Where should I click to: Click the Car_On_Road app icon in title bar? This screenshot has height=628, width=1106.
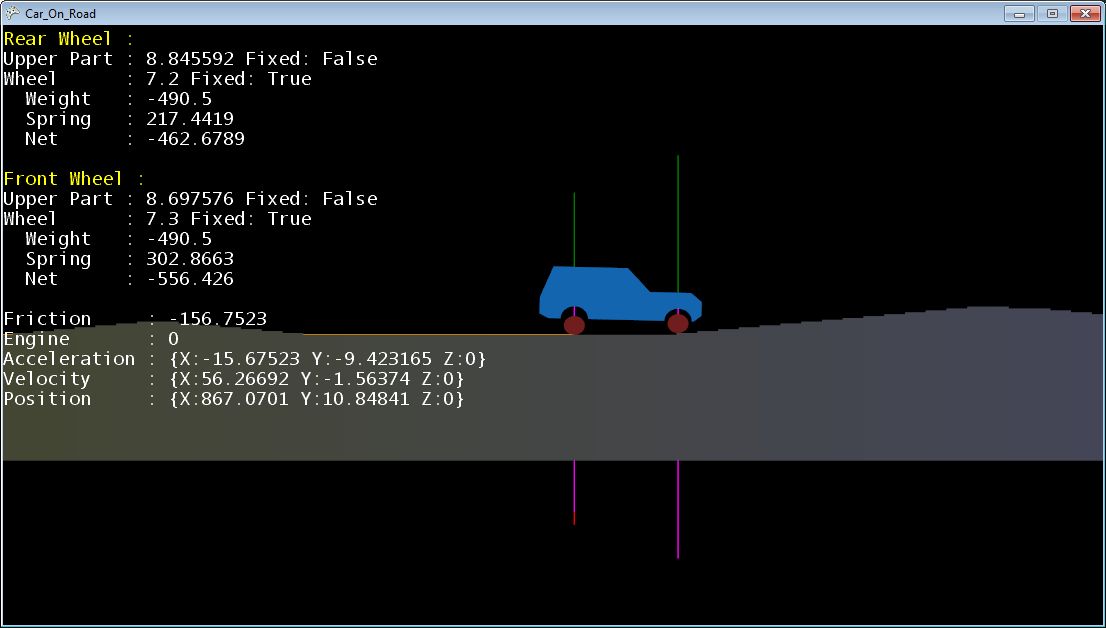pyautogui.click(x=12, y=14)
